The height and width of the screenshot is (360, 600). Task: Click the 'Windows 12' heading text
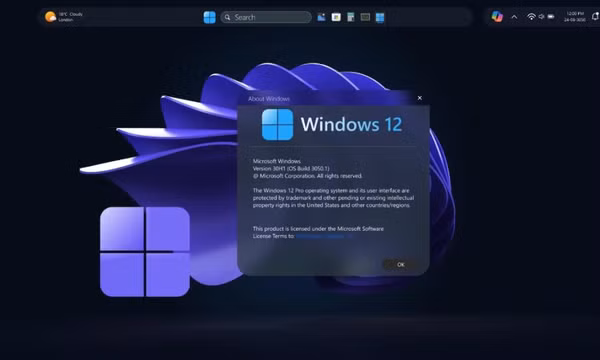point(351,124)
